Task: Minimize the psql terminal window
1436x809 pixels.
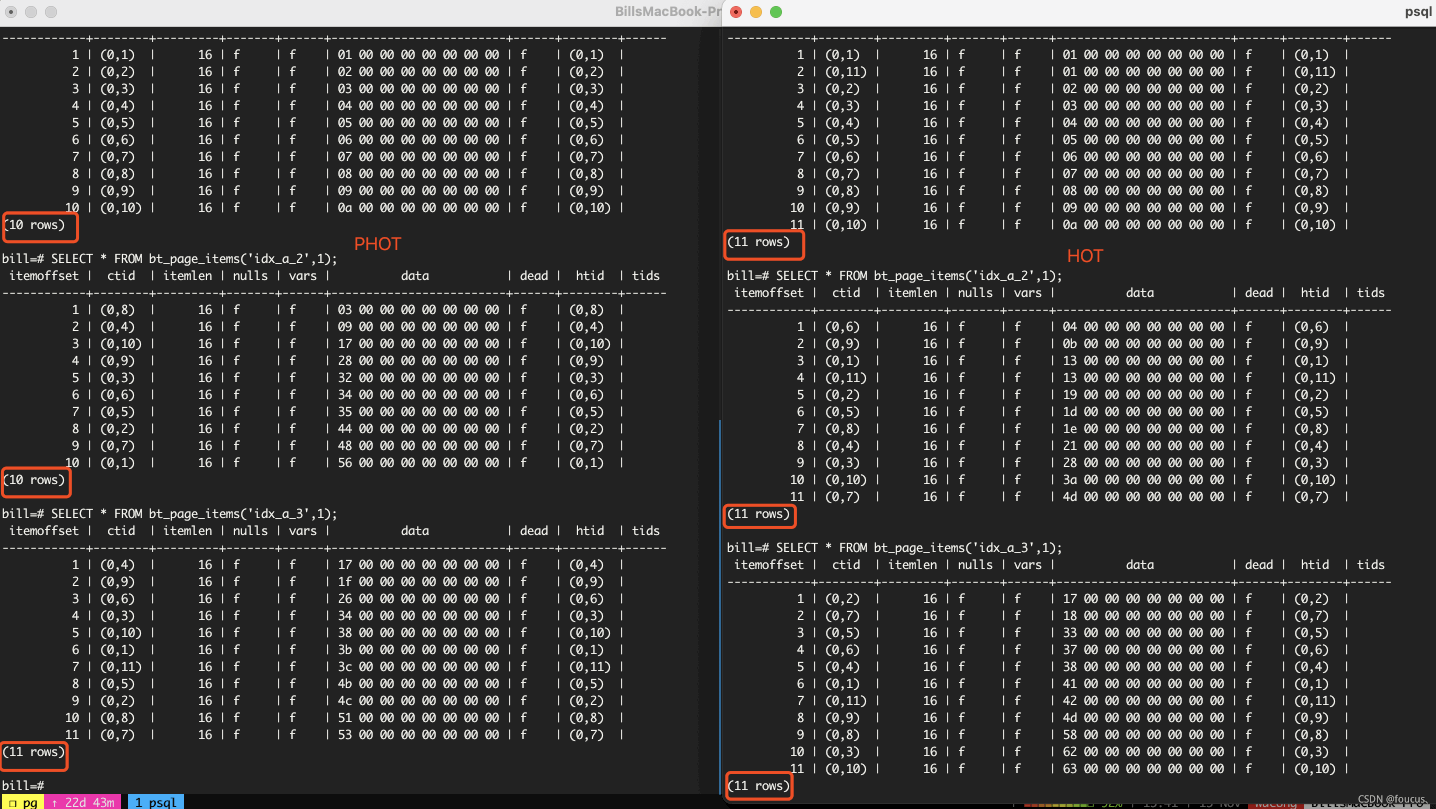Action: 756,12
